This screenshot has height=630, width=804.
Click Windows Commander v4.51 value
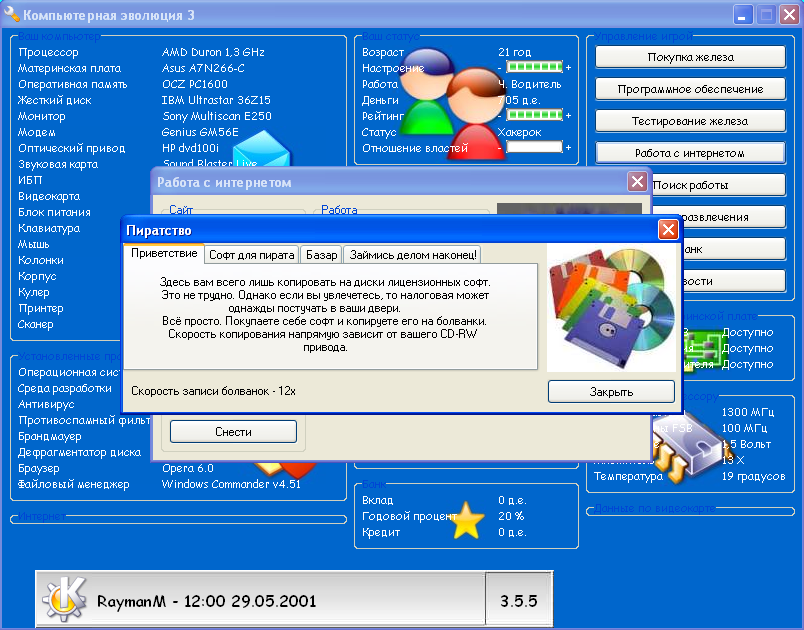click(231, 484)
